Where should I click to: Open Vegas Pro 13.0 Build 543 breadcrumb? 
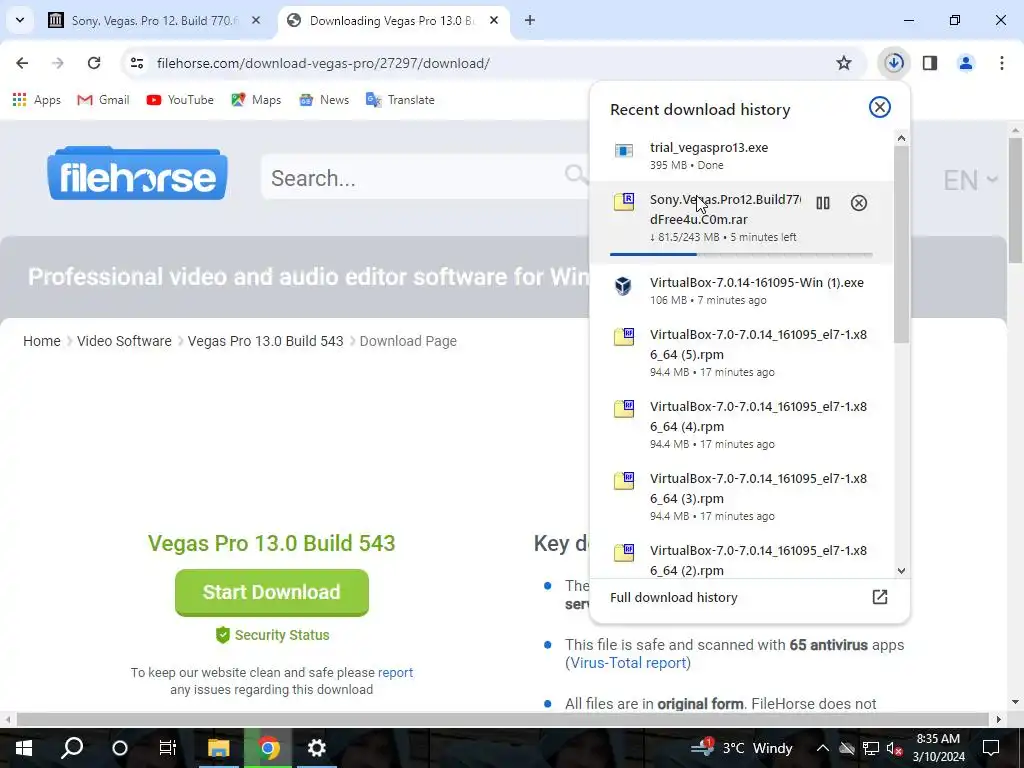(265, 341)
